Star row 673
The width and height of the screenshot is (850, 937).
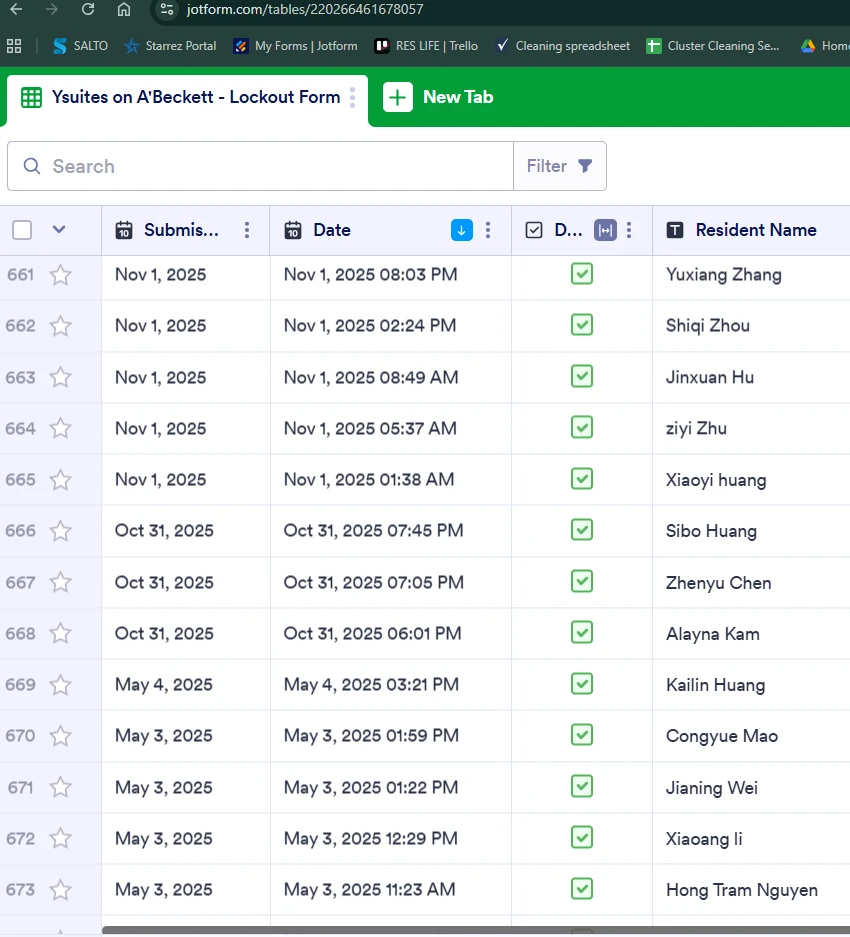point(60,890)
